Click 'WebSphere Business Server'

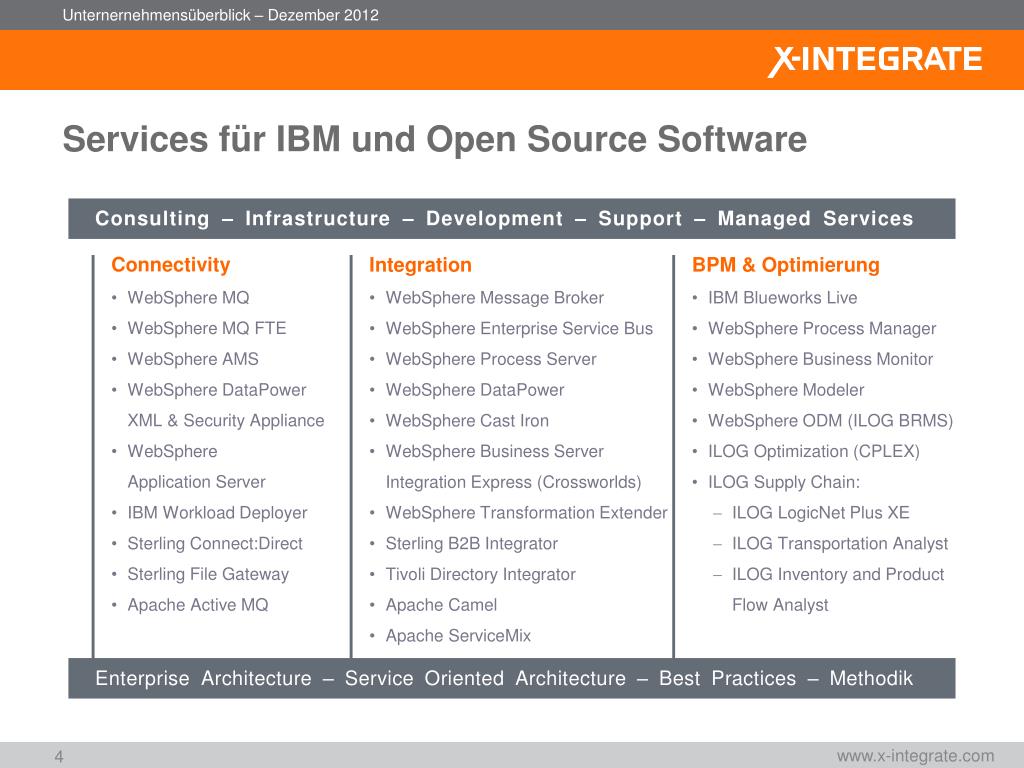click(494, 451)
